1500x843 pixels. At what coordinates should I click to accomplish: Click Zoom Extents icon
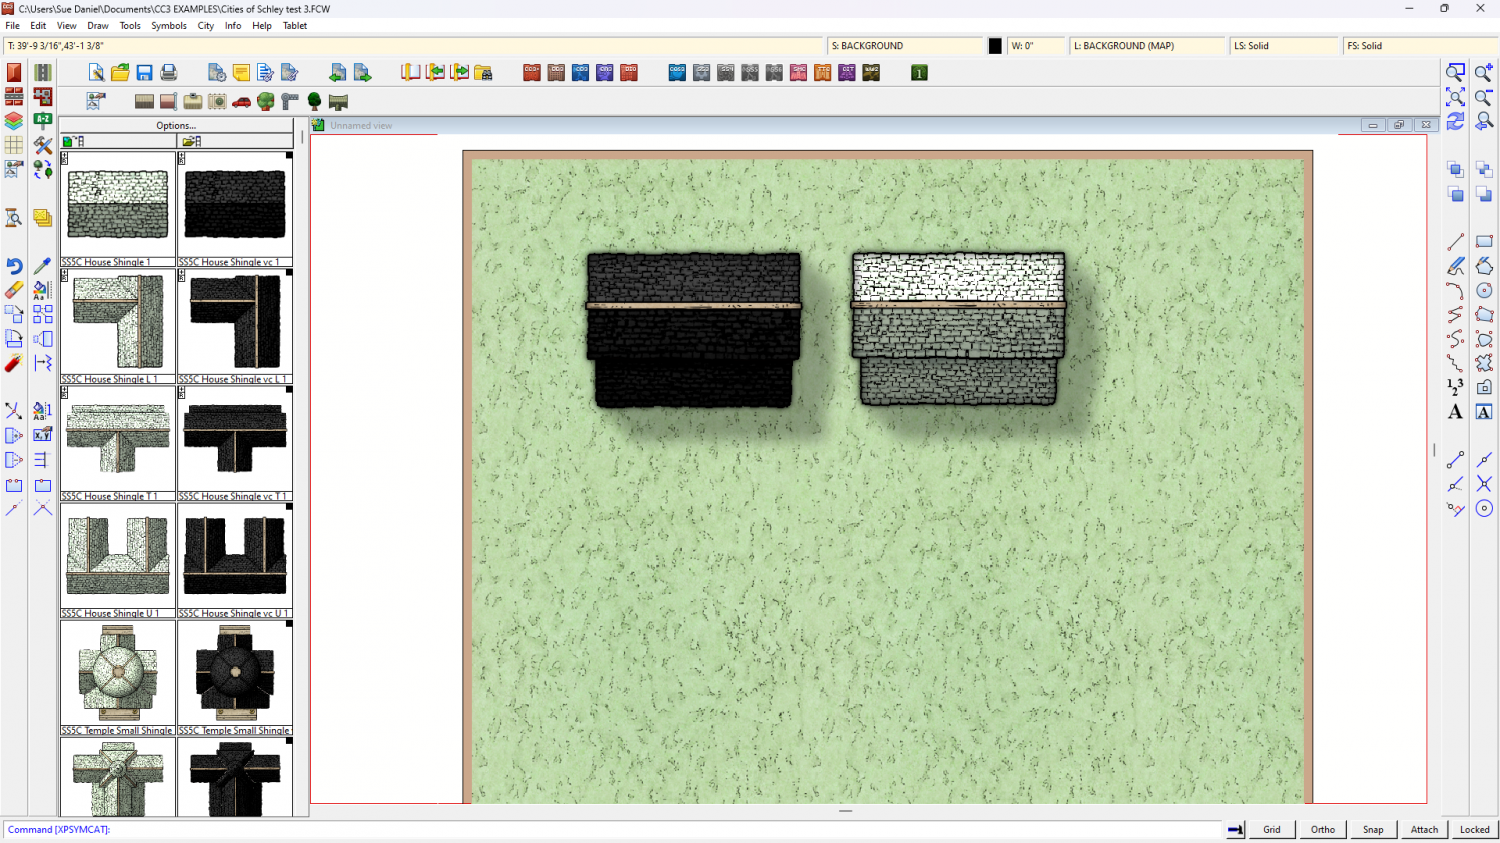coord(1456,96)
